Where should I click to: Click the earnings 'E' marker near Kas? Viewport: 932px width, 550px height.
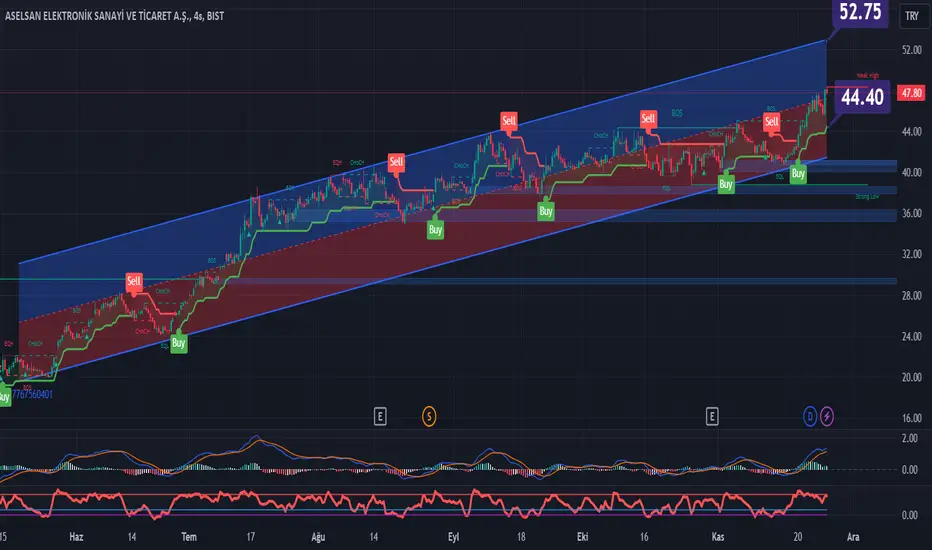point(711,416)
